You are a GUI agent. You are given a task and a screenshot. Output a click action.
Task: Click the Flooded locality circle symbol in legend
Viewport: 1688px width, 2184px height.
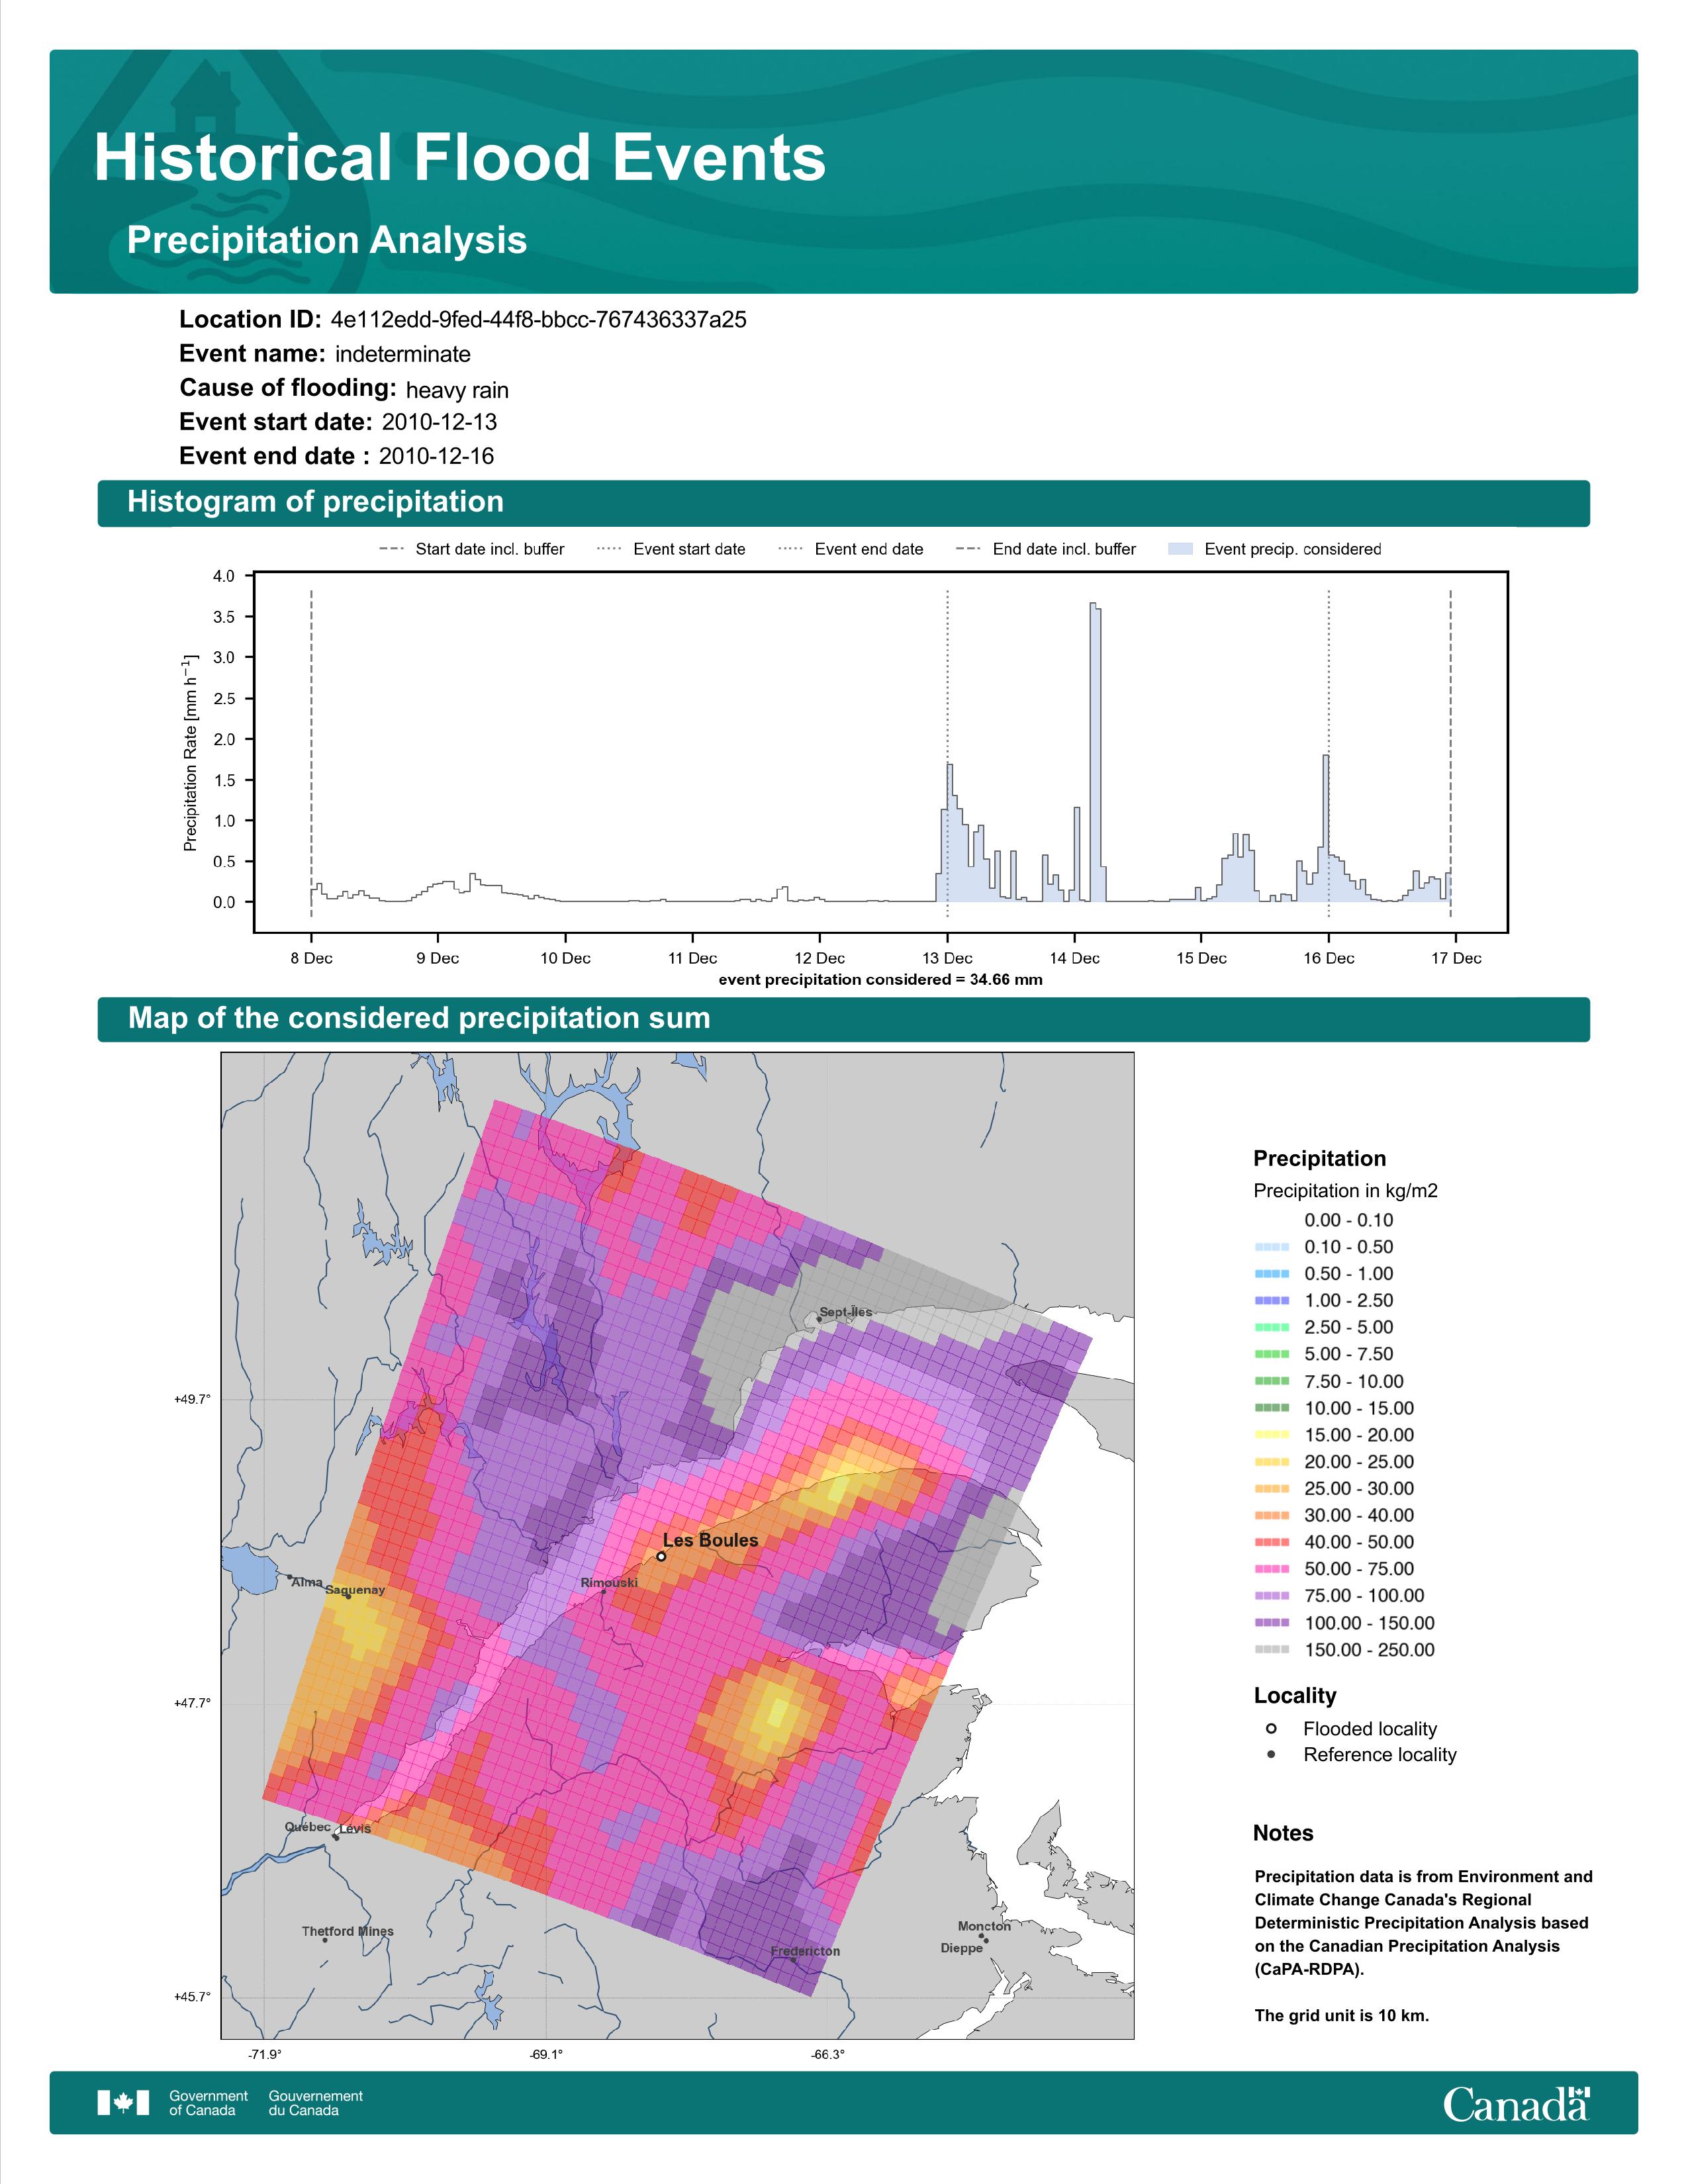tap(1271, 1728)
